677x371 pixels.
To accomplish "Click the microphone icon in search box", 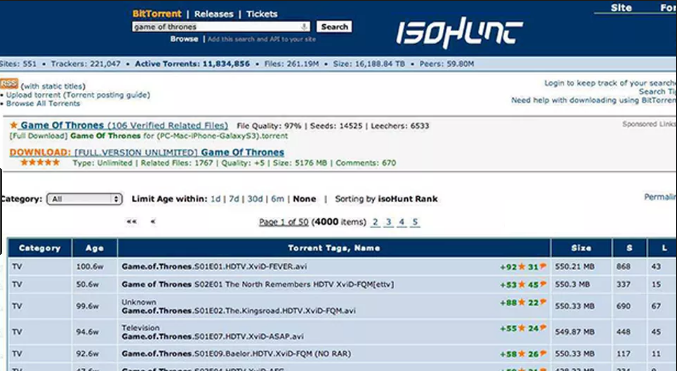I will [304, 27].
